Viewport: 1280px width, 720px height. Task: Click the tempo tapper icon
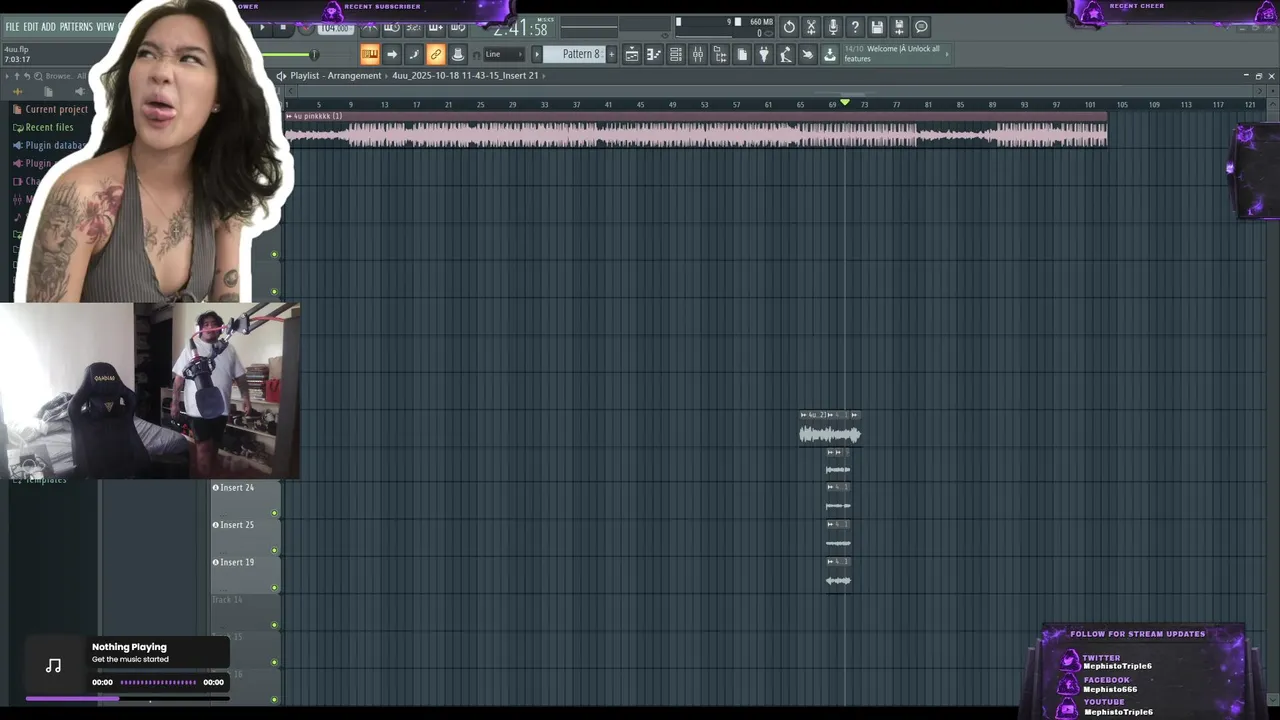pos(786,54)
